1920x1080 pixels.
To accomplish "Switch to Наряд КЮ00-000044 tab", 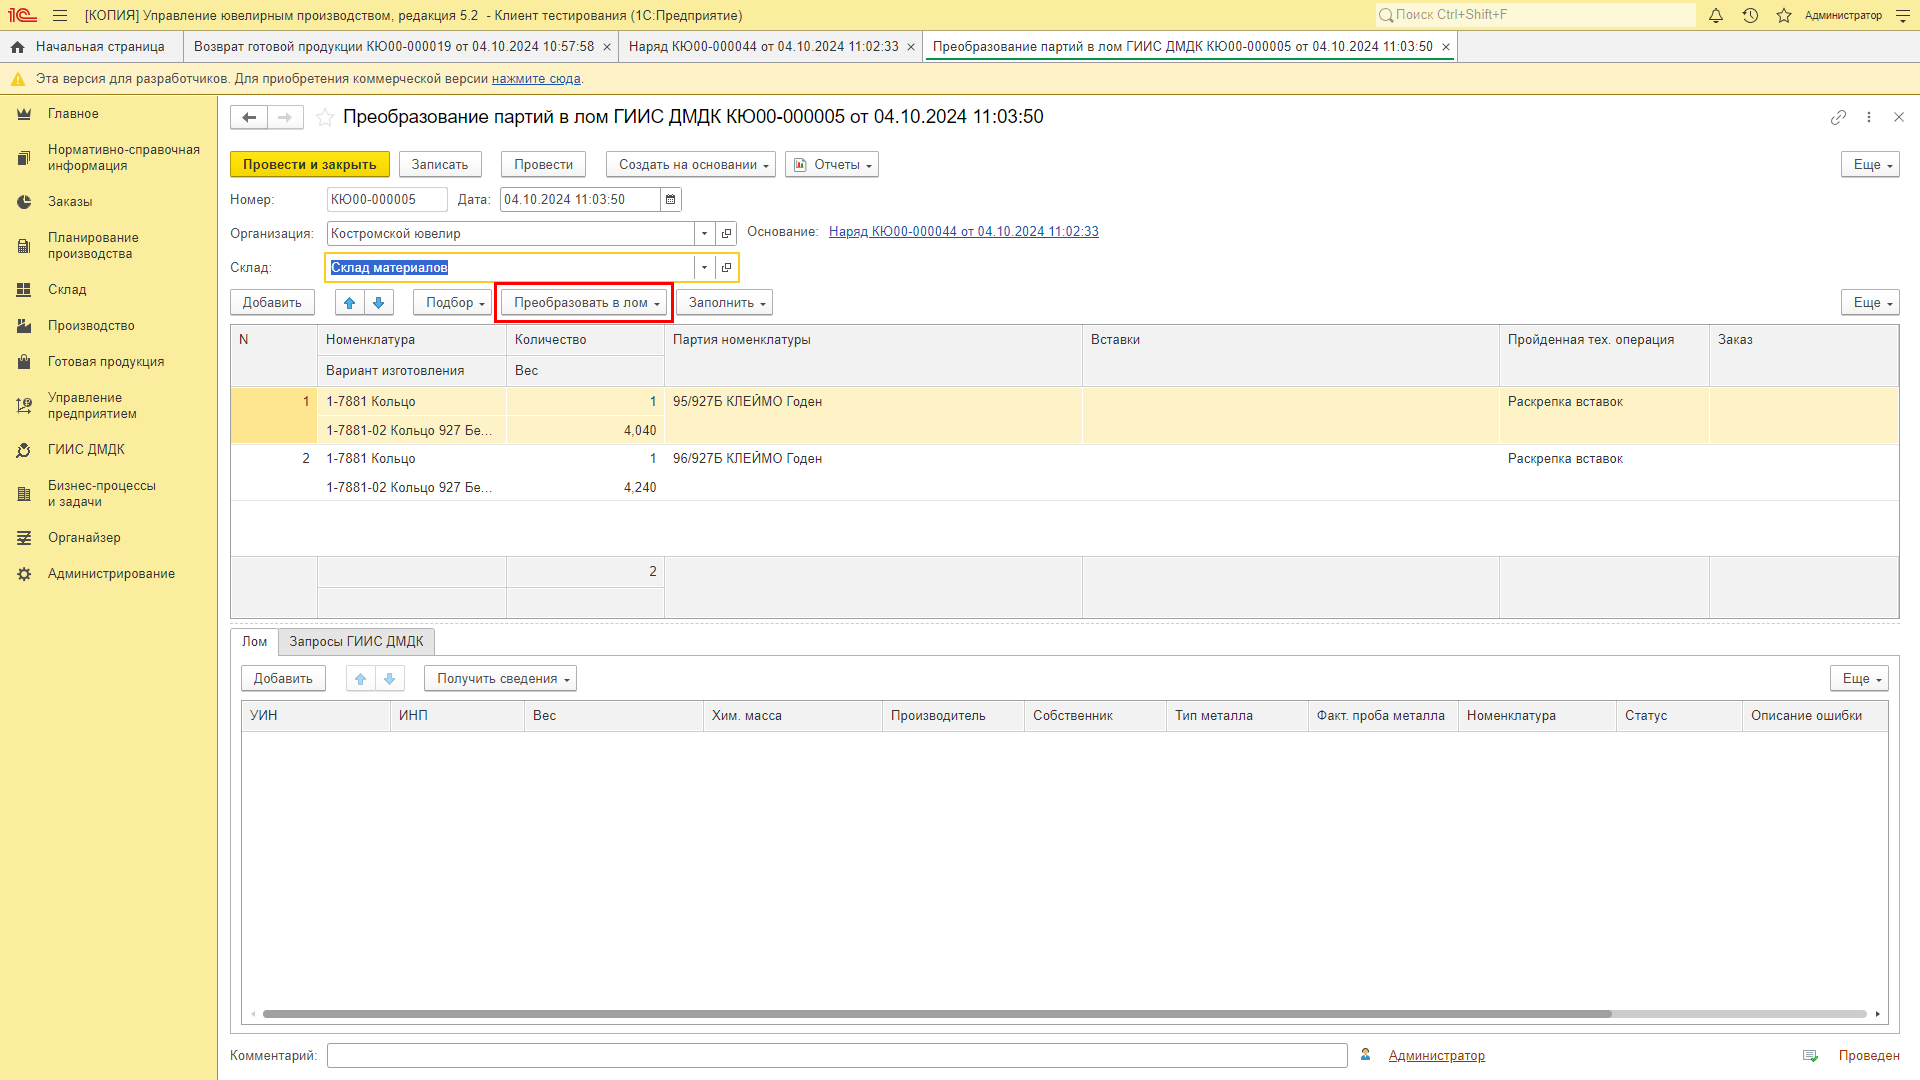I will [764, 47].
